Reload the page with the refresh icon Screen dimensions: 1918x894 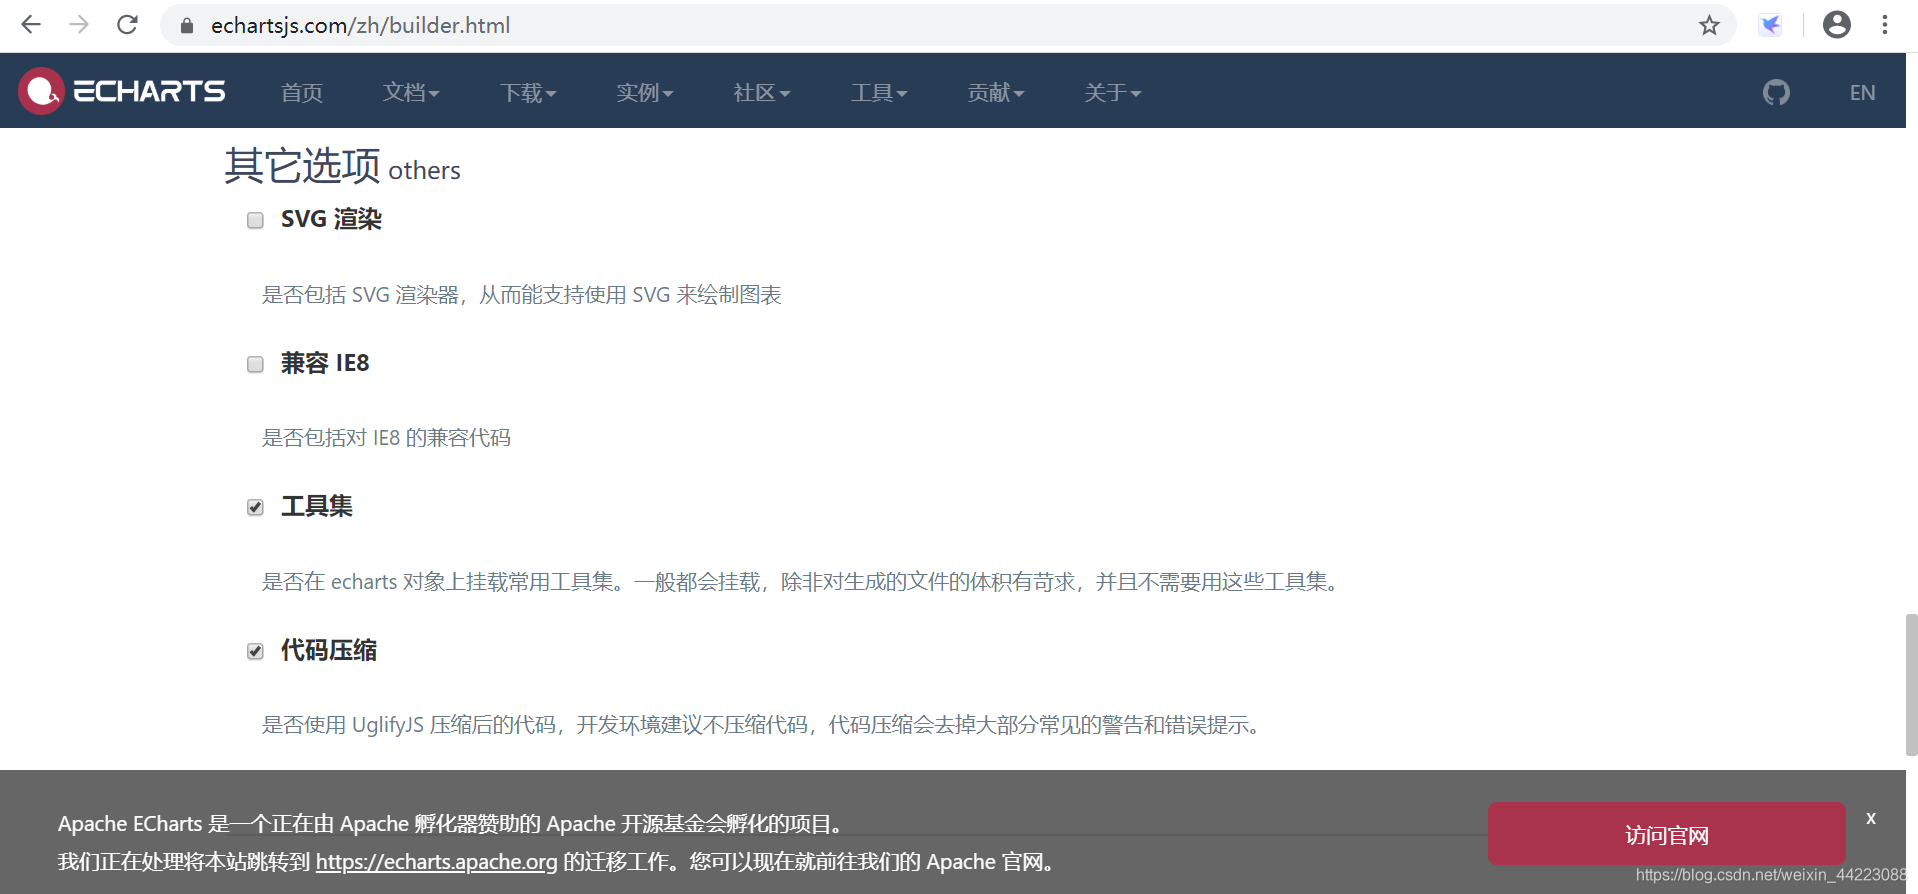(127, 25)
